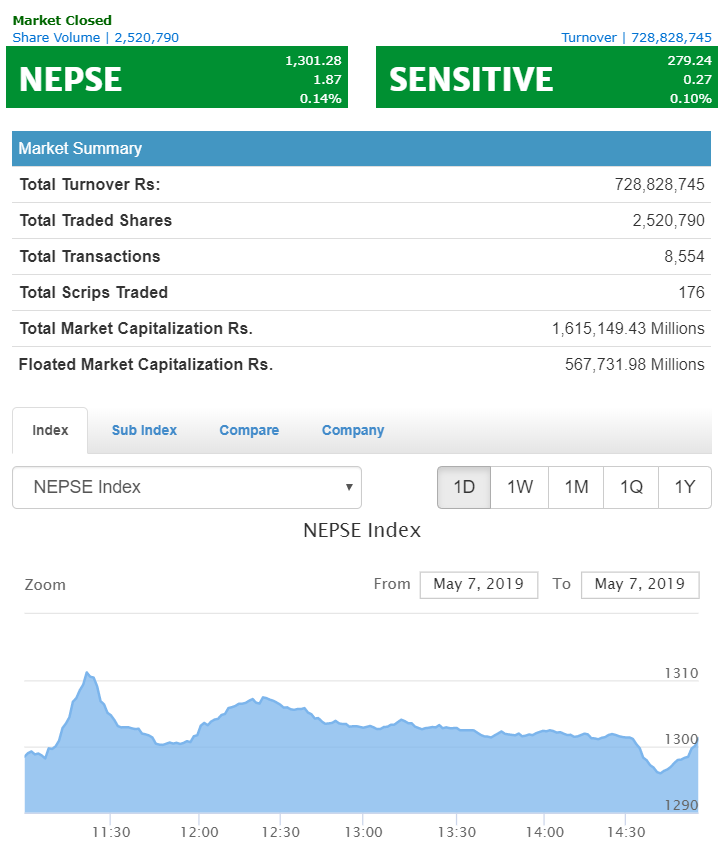Click the 0.14% NEPSE change
The image size is (725, 846).
pos(320,99)
